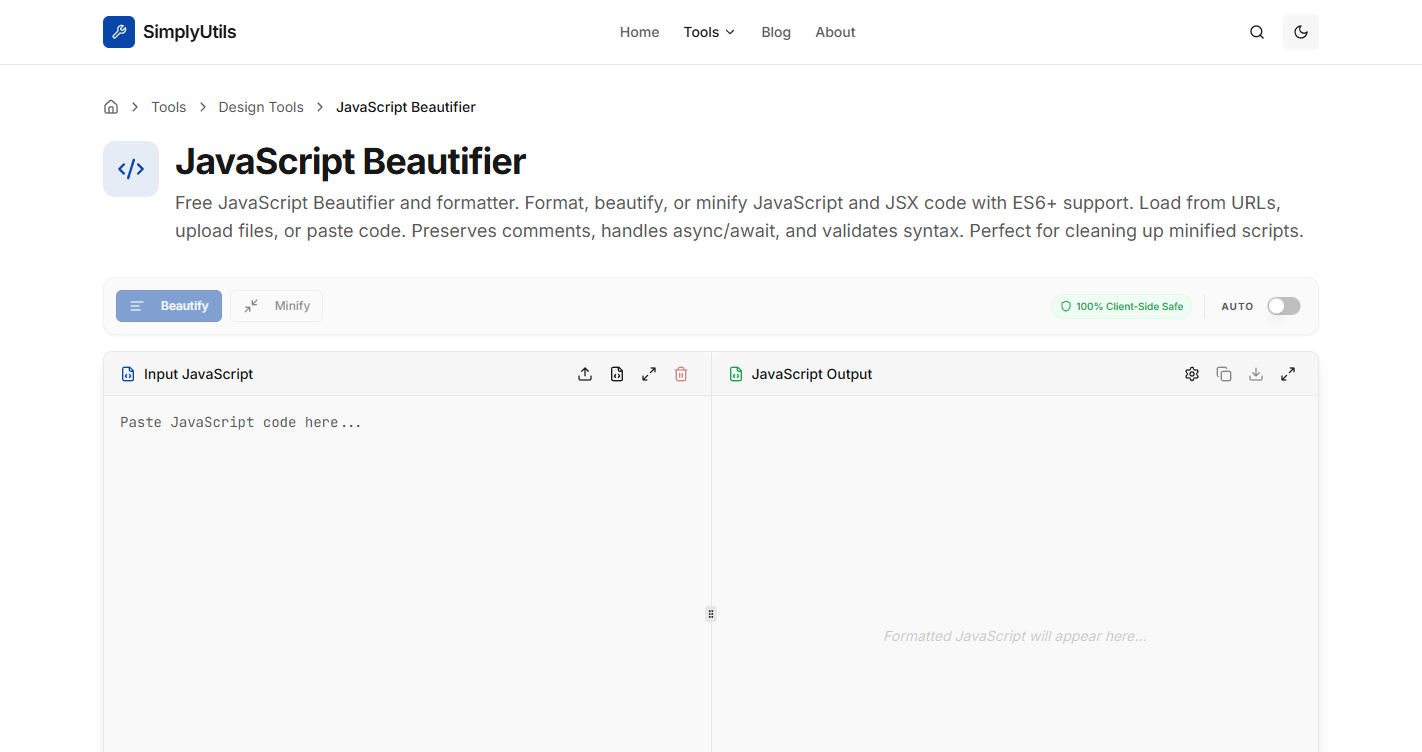
Task: Click the JavaScript Output panel title
Action: pyautogui.click(x=812, y=374)
